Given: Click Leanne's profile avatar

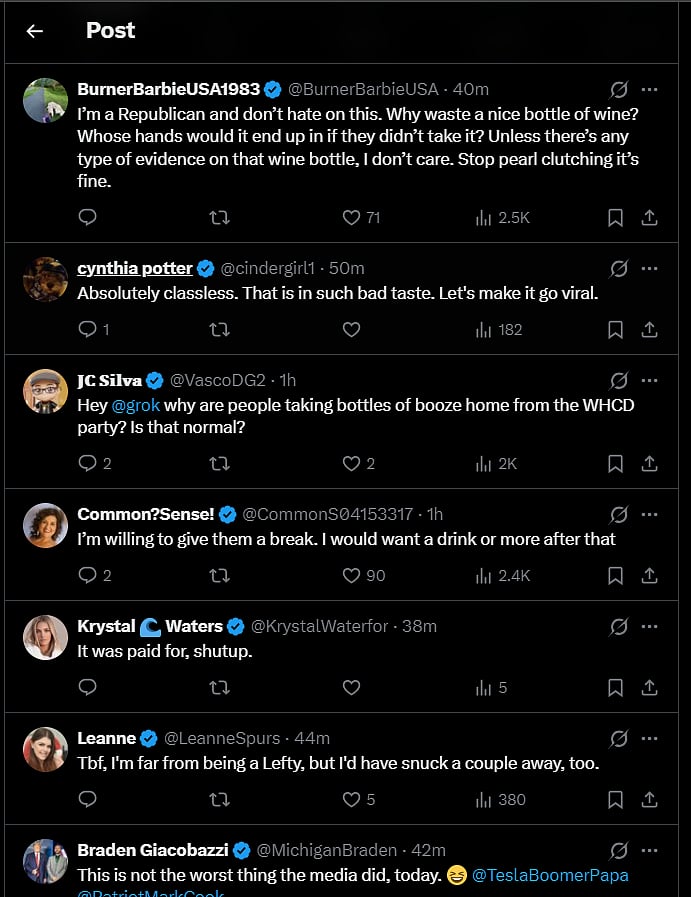Looking at the screenshot, I should pos(46,750).
